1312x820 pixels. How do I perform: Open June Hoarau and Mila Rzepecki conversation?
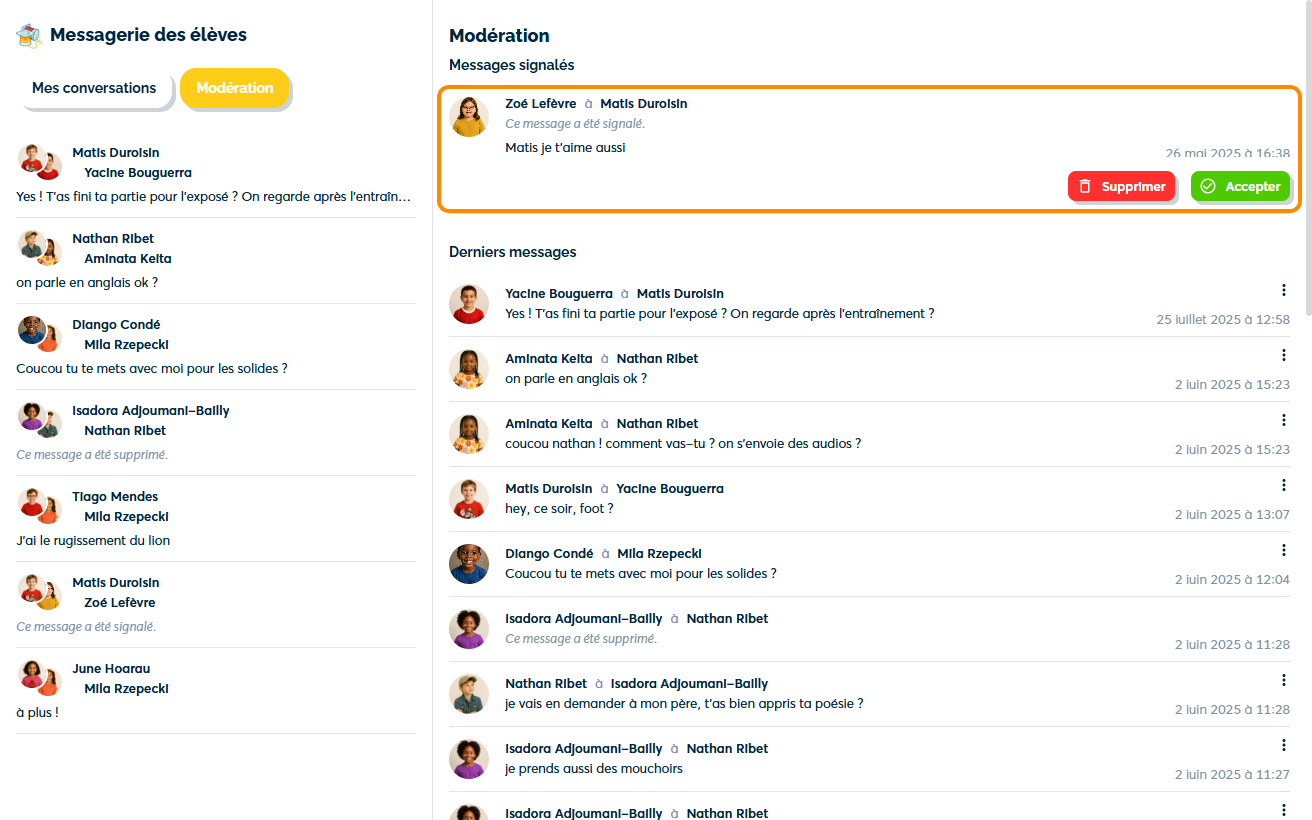(x=215, y=691)
